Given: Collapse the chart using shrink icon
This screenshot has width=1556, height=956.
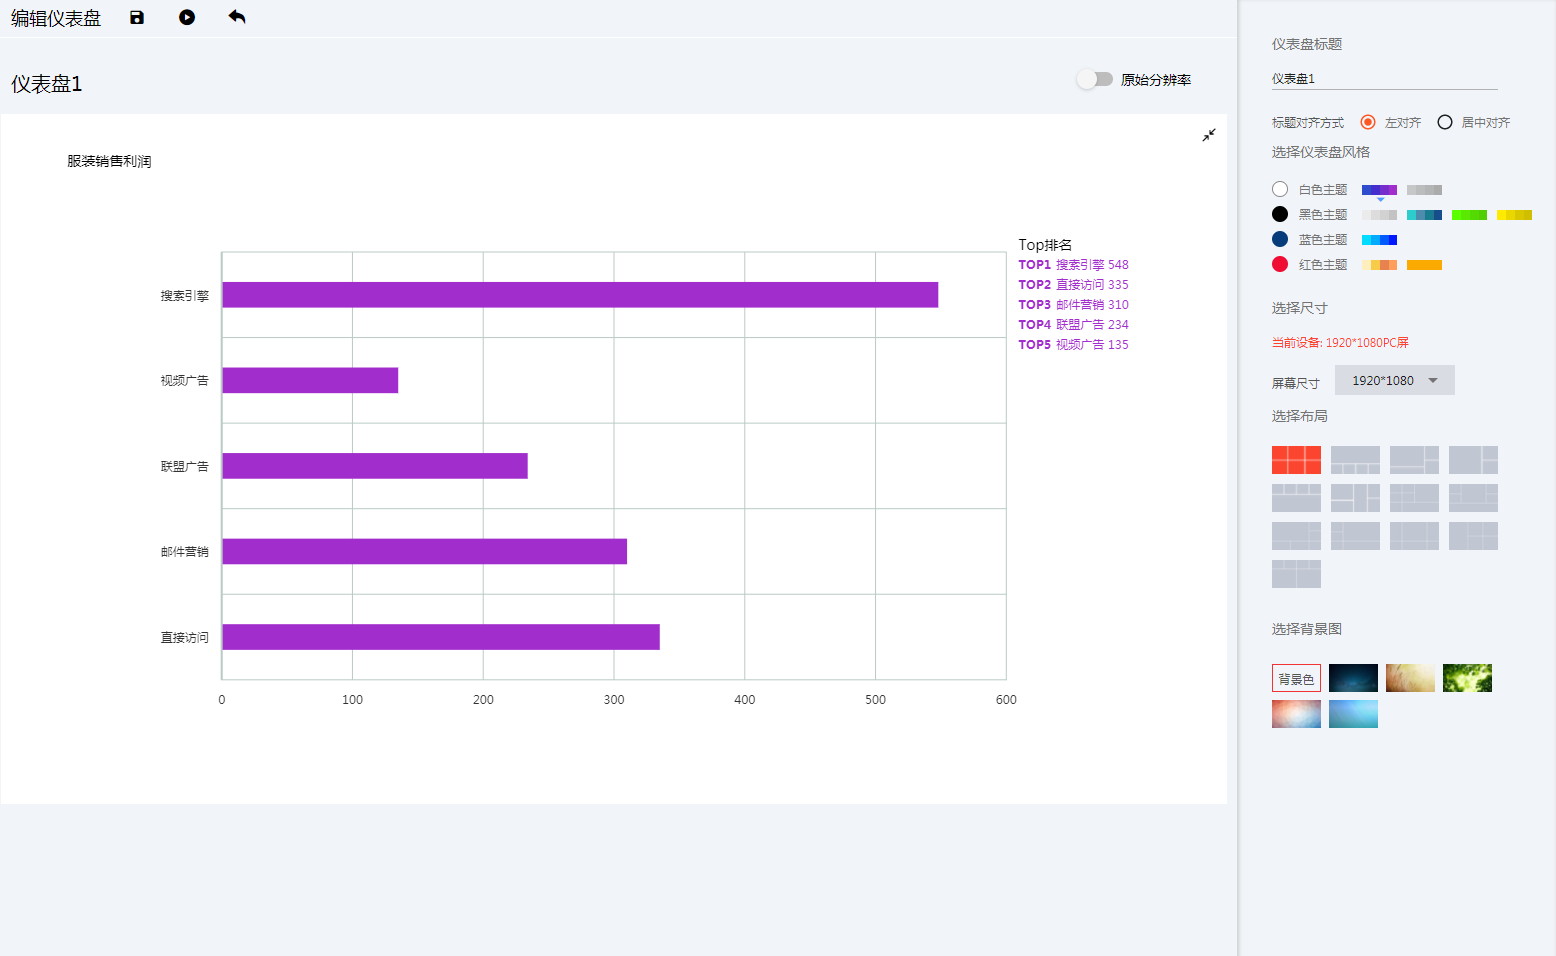Looking at the screenshot, I should (1209, 135).
